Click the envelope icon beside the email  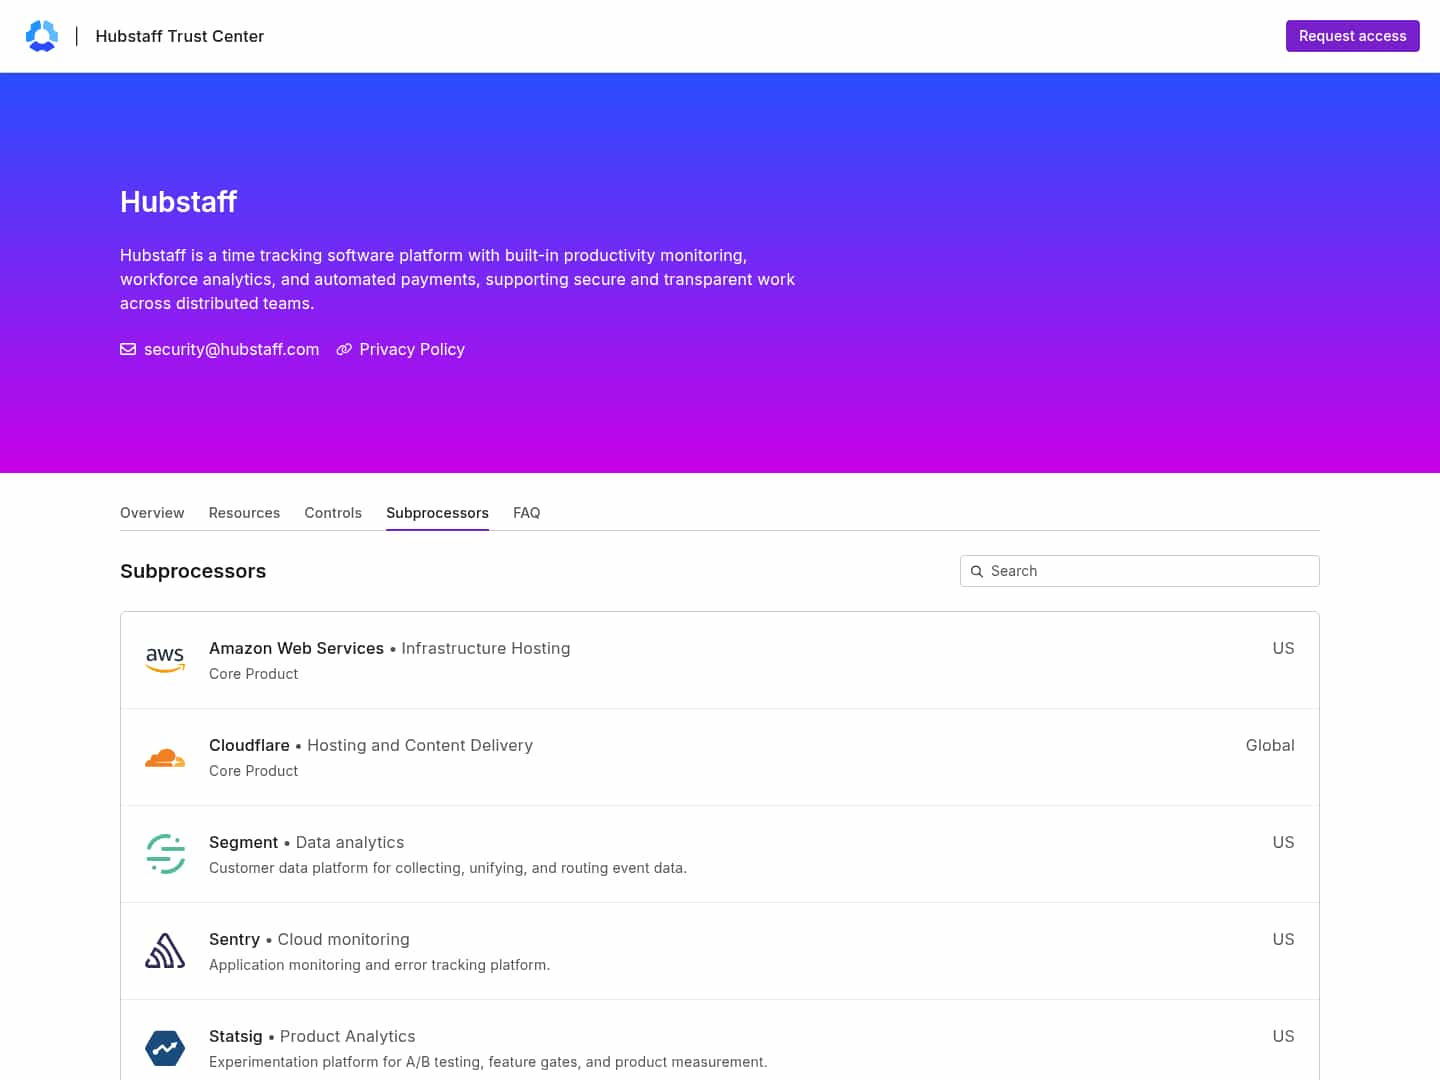128,349
